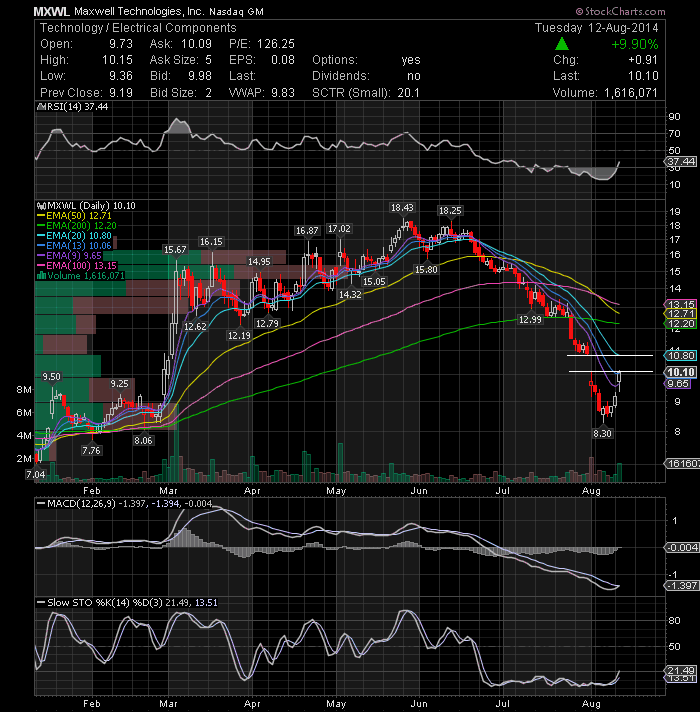Click the MXWL ticker symbol in the title

tap(51, 11)
